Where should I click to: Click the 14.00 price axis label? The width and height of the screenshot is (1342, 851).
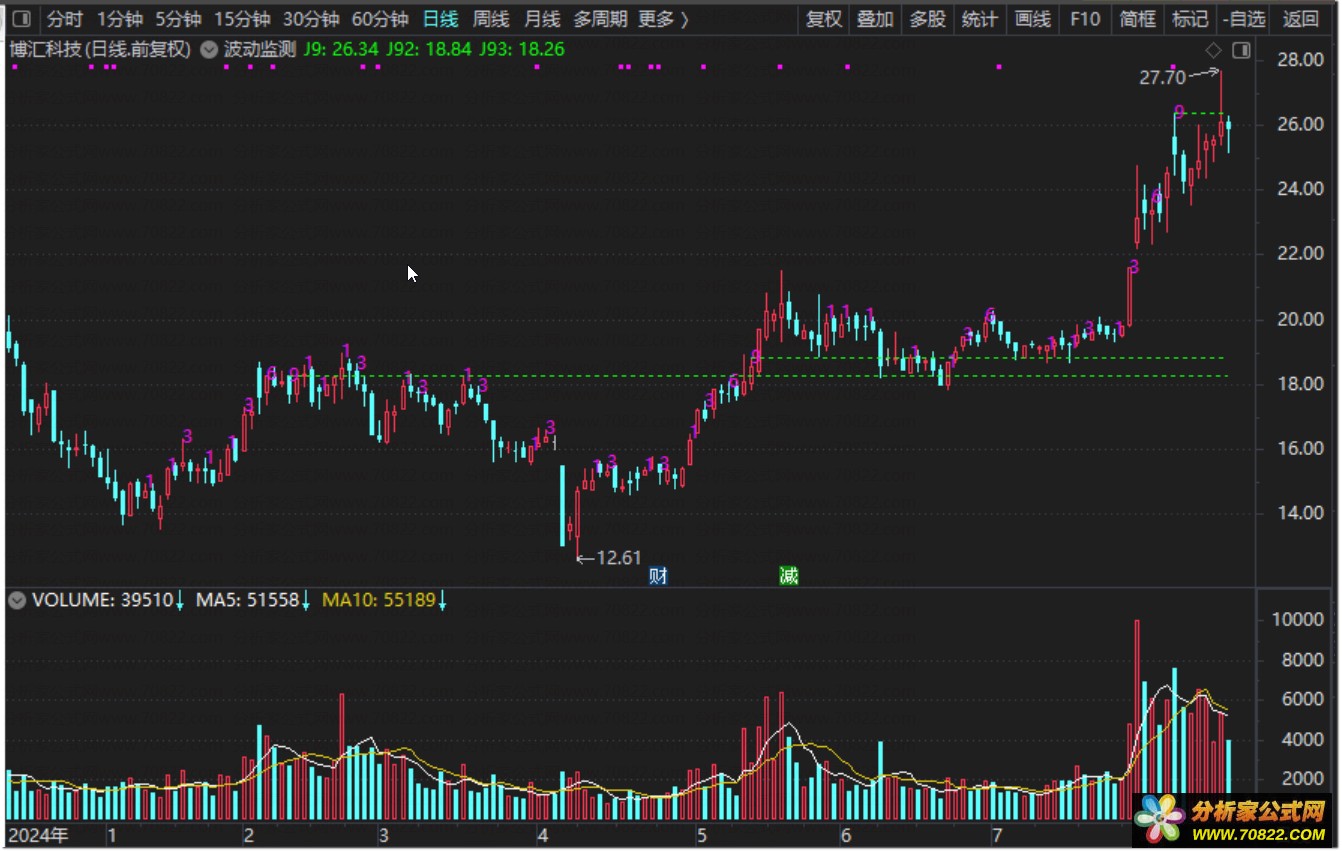click(x=1300, y=513)
